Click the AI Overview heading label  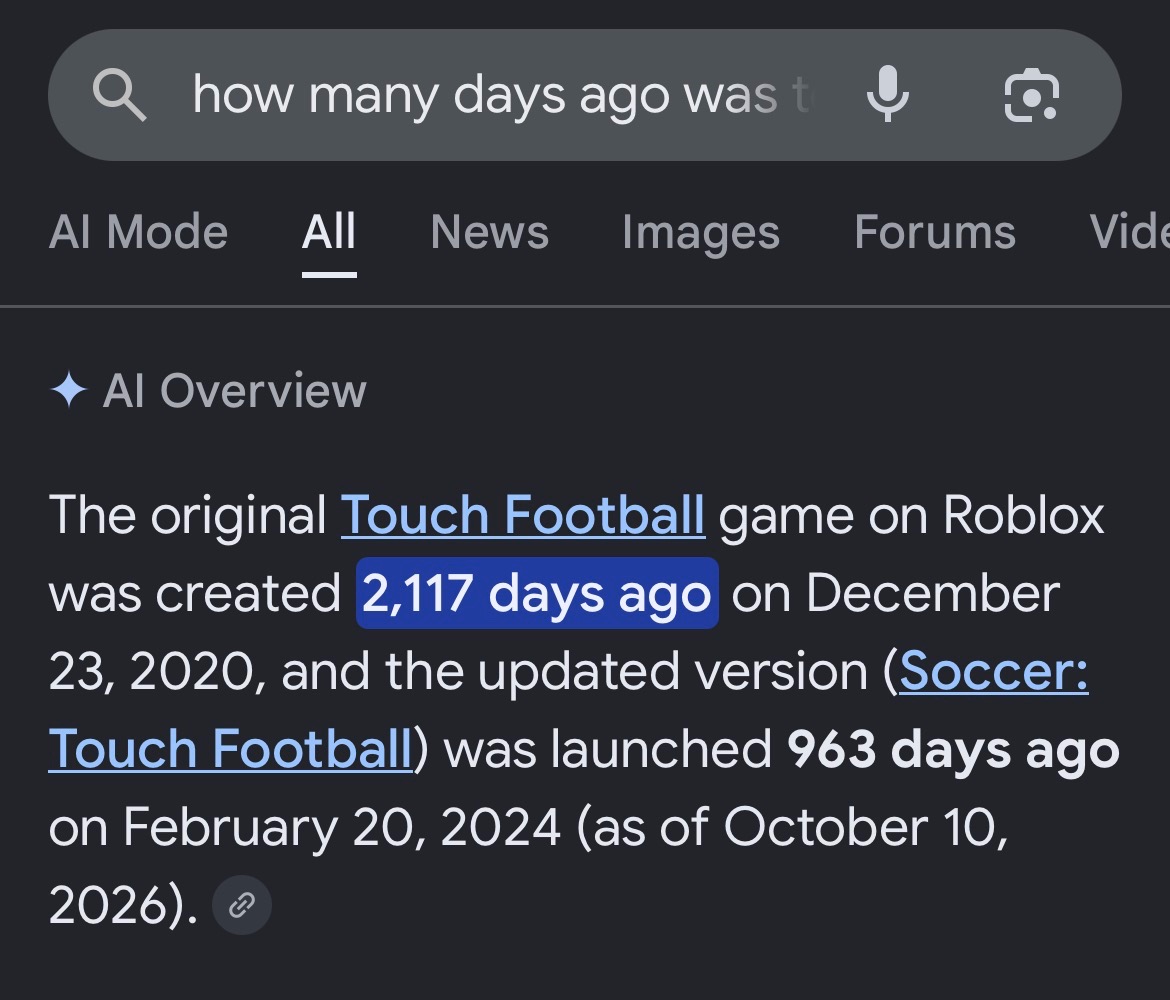coord(234,390)
